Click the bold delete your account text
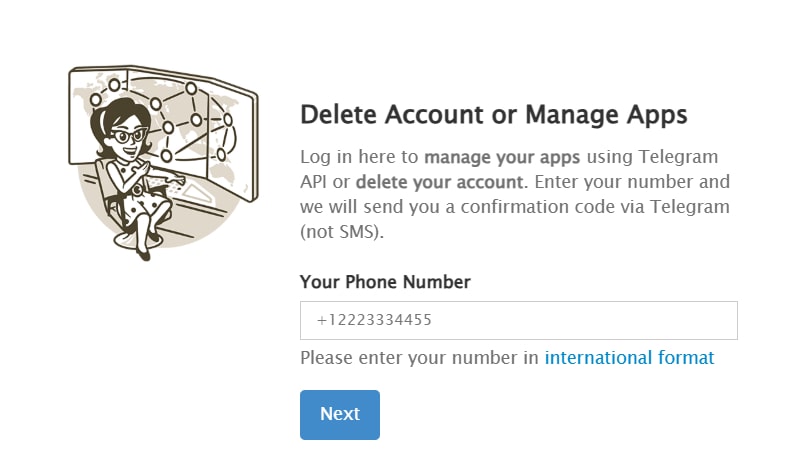The width and height of the screenshot is (787, 472). coord(439,182)
